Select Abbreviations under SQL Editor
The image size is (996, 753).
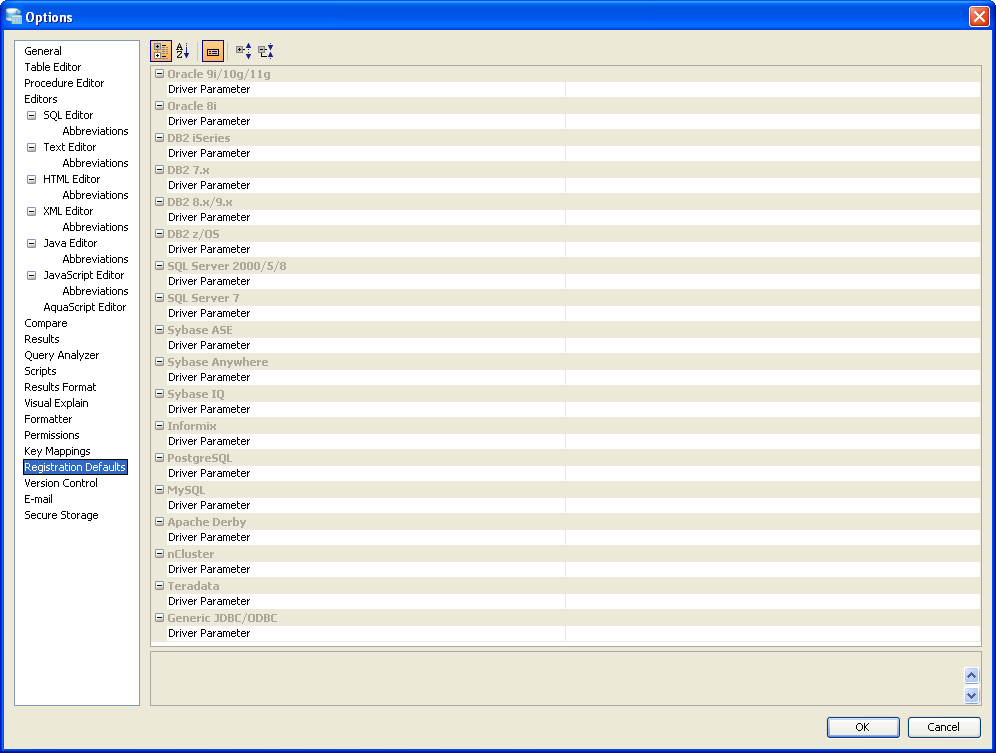point(95,131)
